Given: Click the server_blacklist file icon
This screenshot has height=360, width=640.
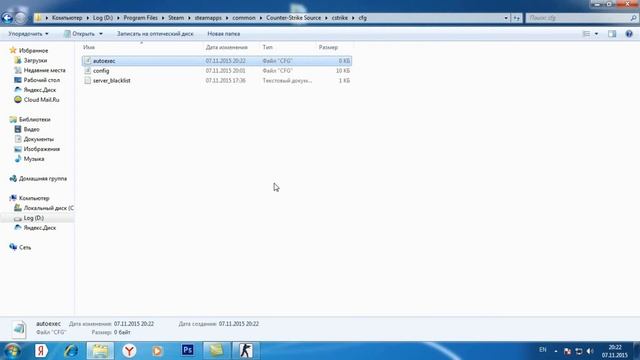Looking at the screenshot, I should pos(87,80).
